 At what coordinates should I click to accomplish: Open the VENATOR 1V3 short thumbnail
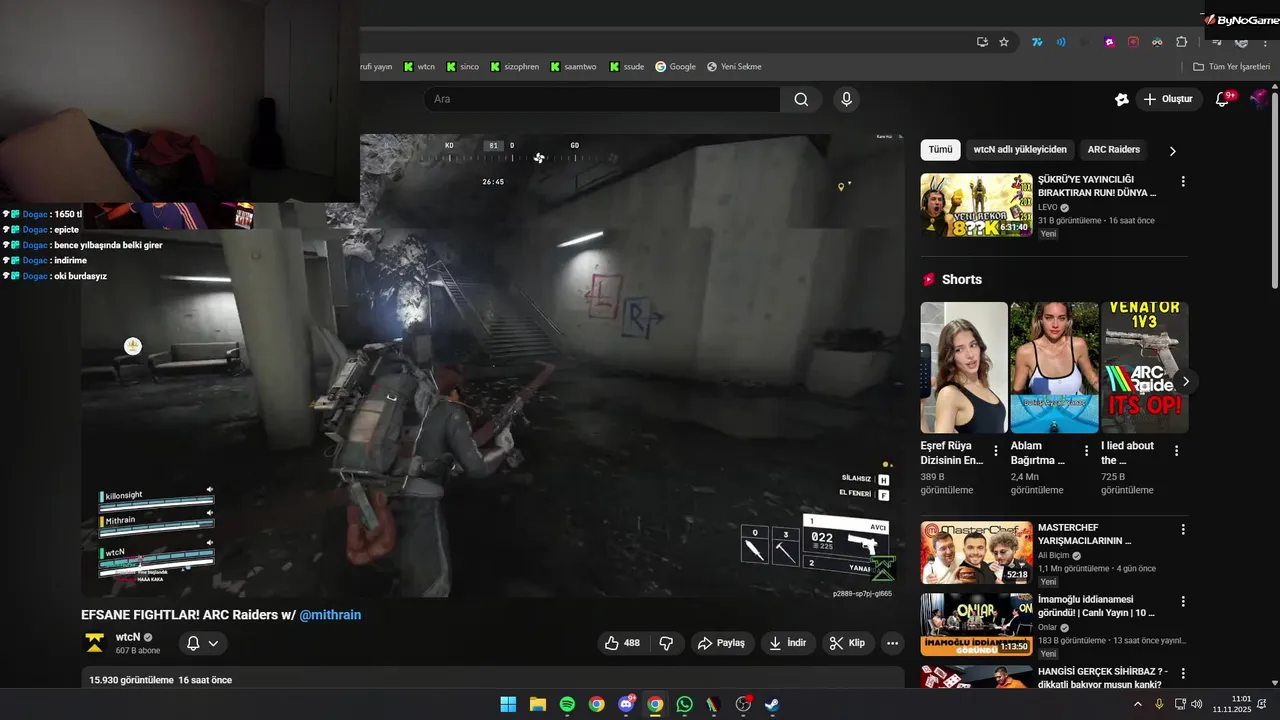point(1145,367)
